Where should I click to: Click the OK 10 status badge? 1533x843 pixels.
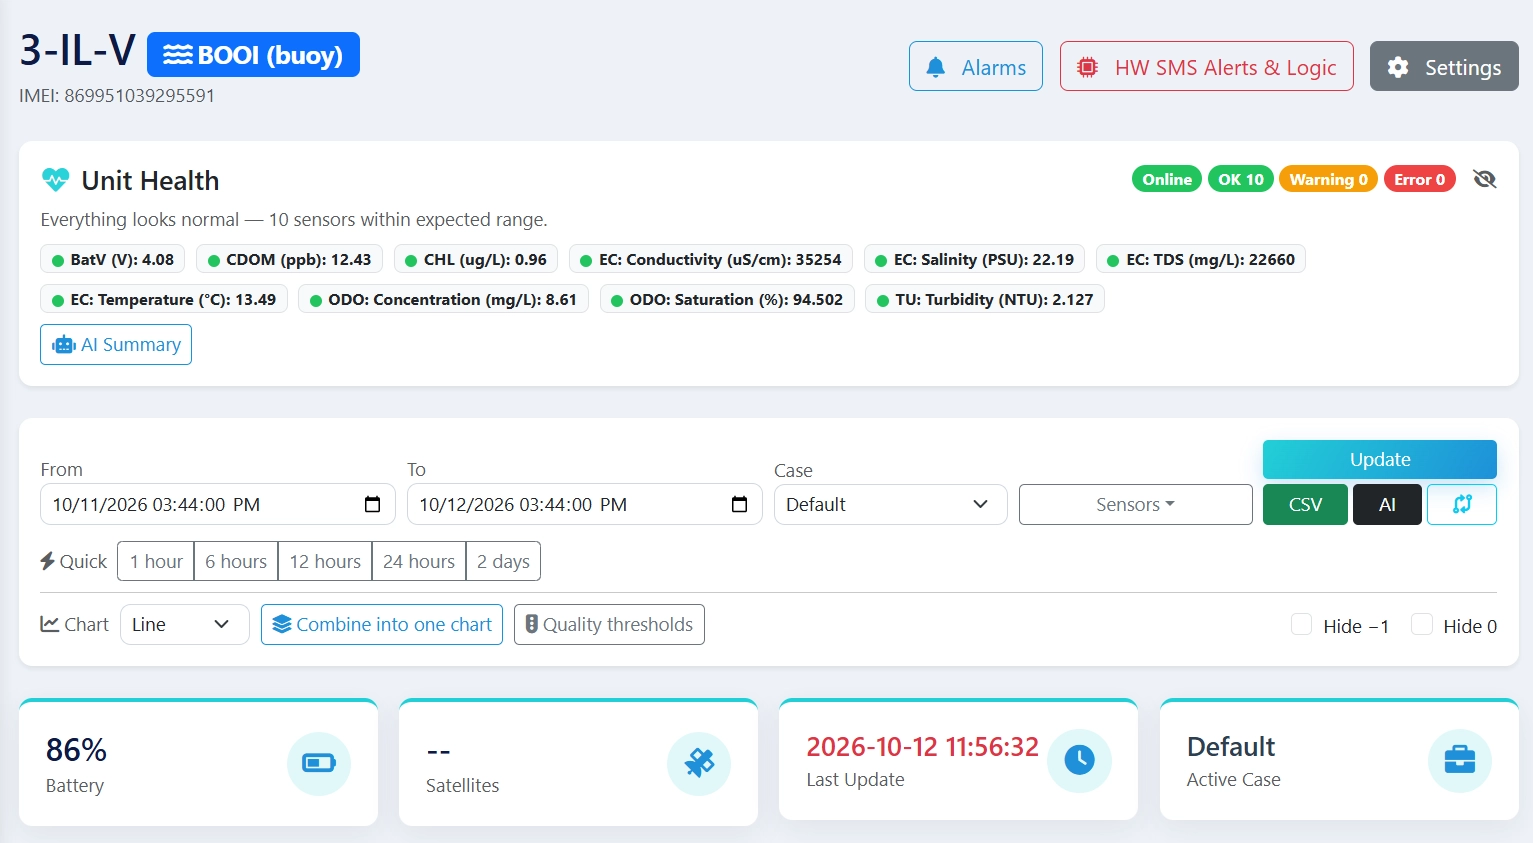tap(1241, 179)
